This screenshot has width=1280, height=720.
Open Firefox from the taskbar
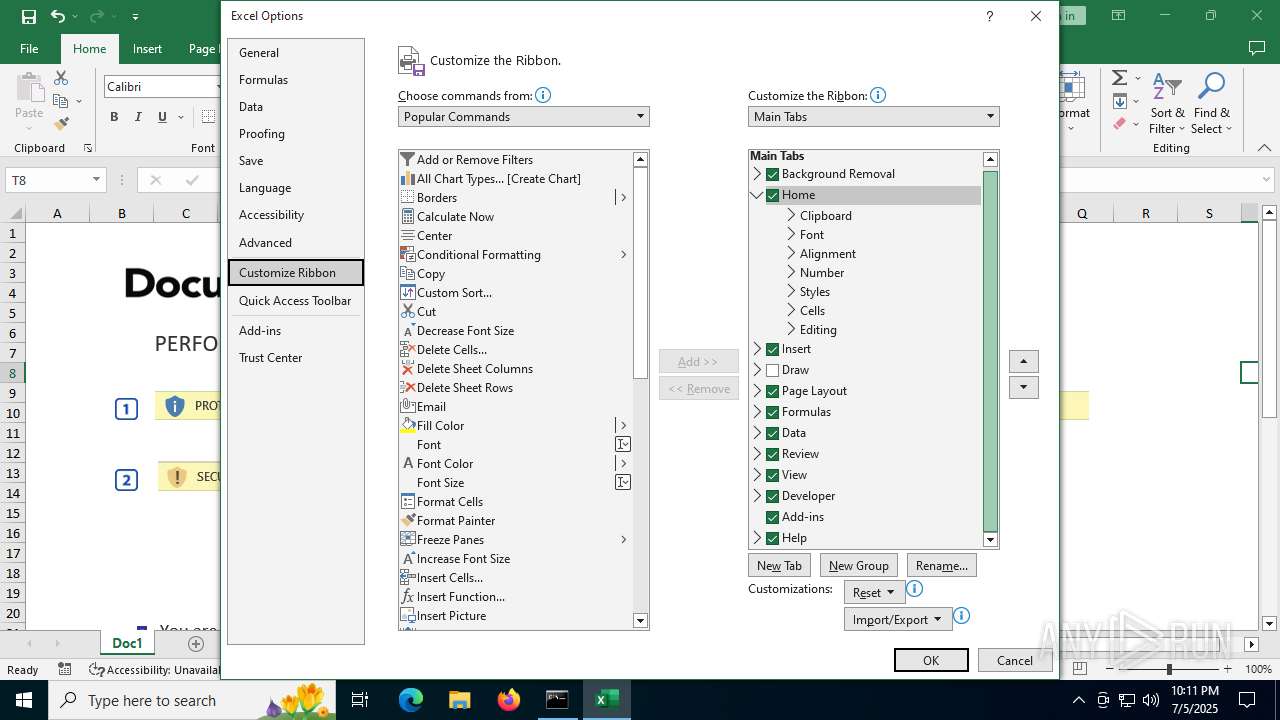pyautogui.click(x=509, y=700)
